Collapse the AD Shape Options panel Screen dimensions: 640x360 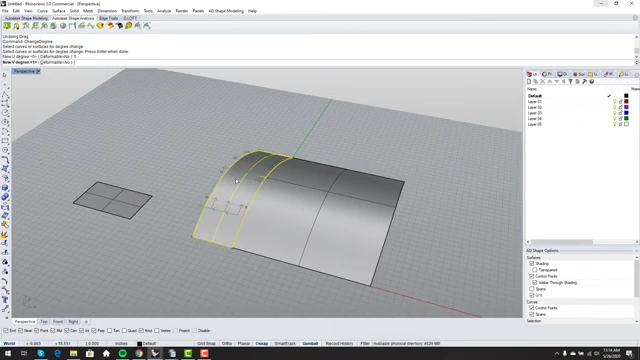[x=636, y=251]
